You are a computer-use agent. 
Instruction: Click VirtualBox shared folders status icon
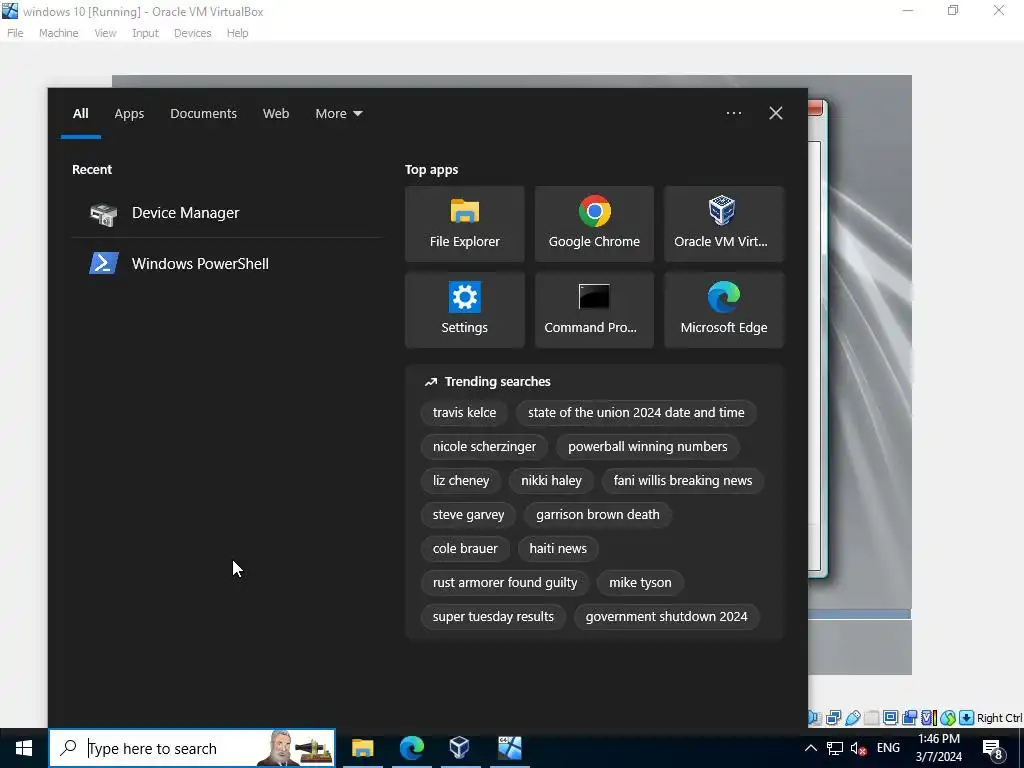872,718
